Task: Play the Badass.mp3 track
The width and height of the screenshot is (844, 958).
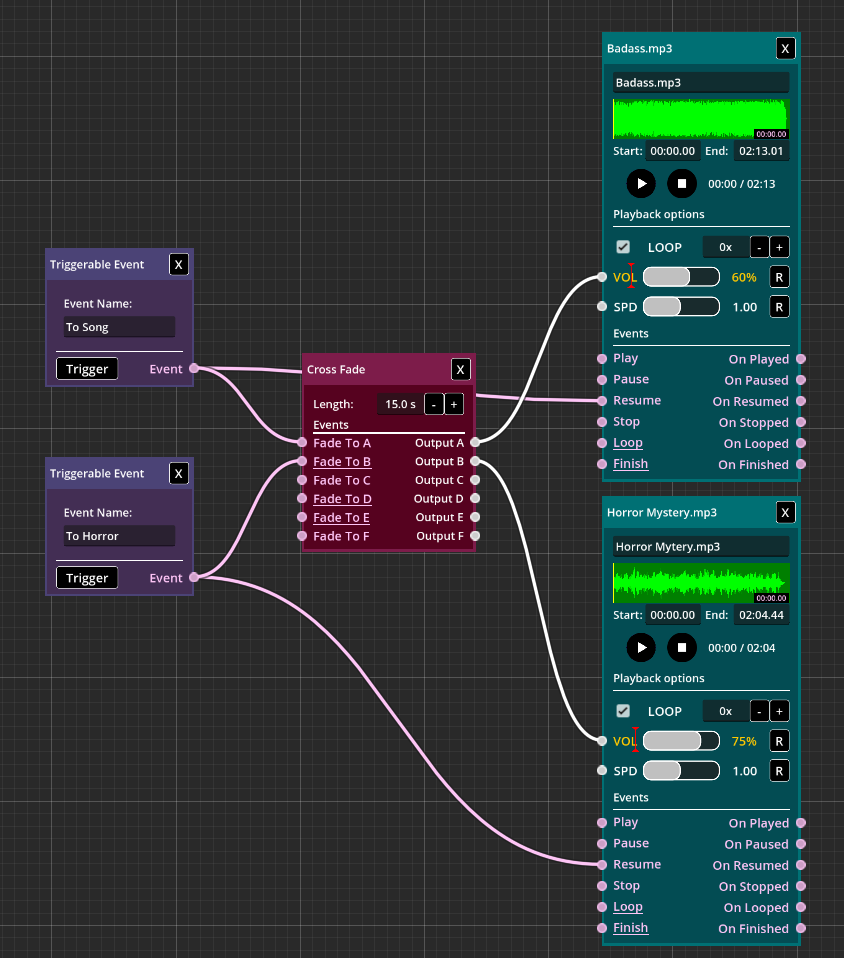Action: tap(641, 183)
